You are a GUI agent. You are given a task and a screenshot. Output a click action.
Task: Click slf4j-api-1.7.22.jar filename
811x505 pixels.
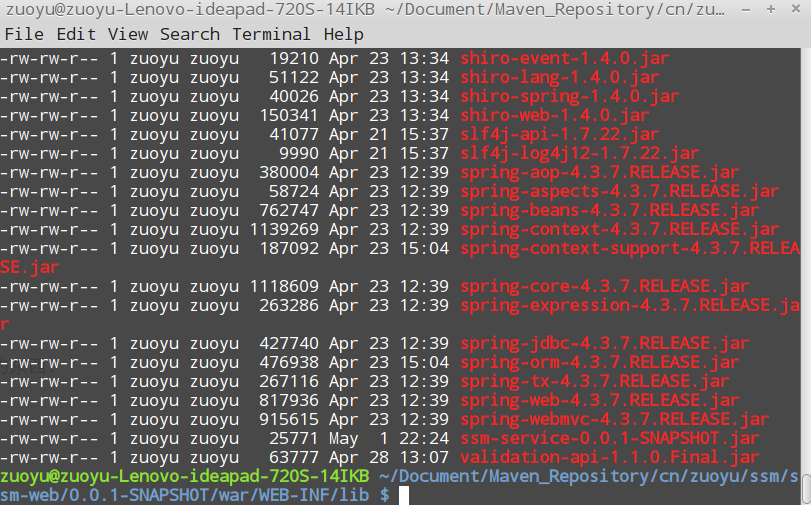coord(560,135)
